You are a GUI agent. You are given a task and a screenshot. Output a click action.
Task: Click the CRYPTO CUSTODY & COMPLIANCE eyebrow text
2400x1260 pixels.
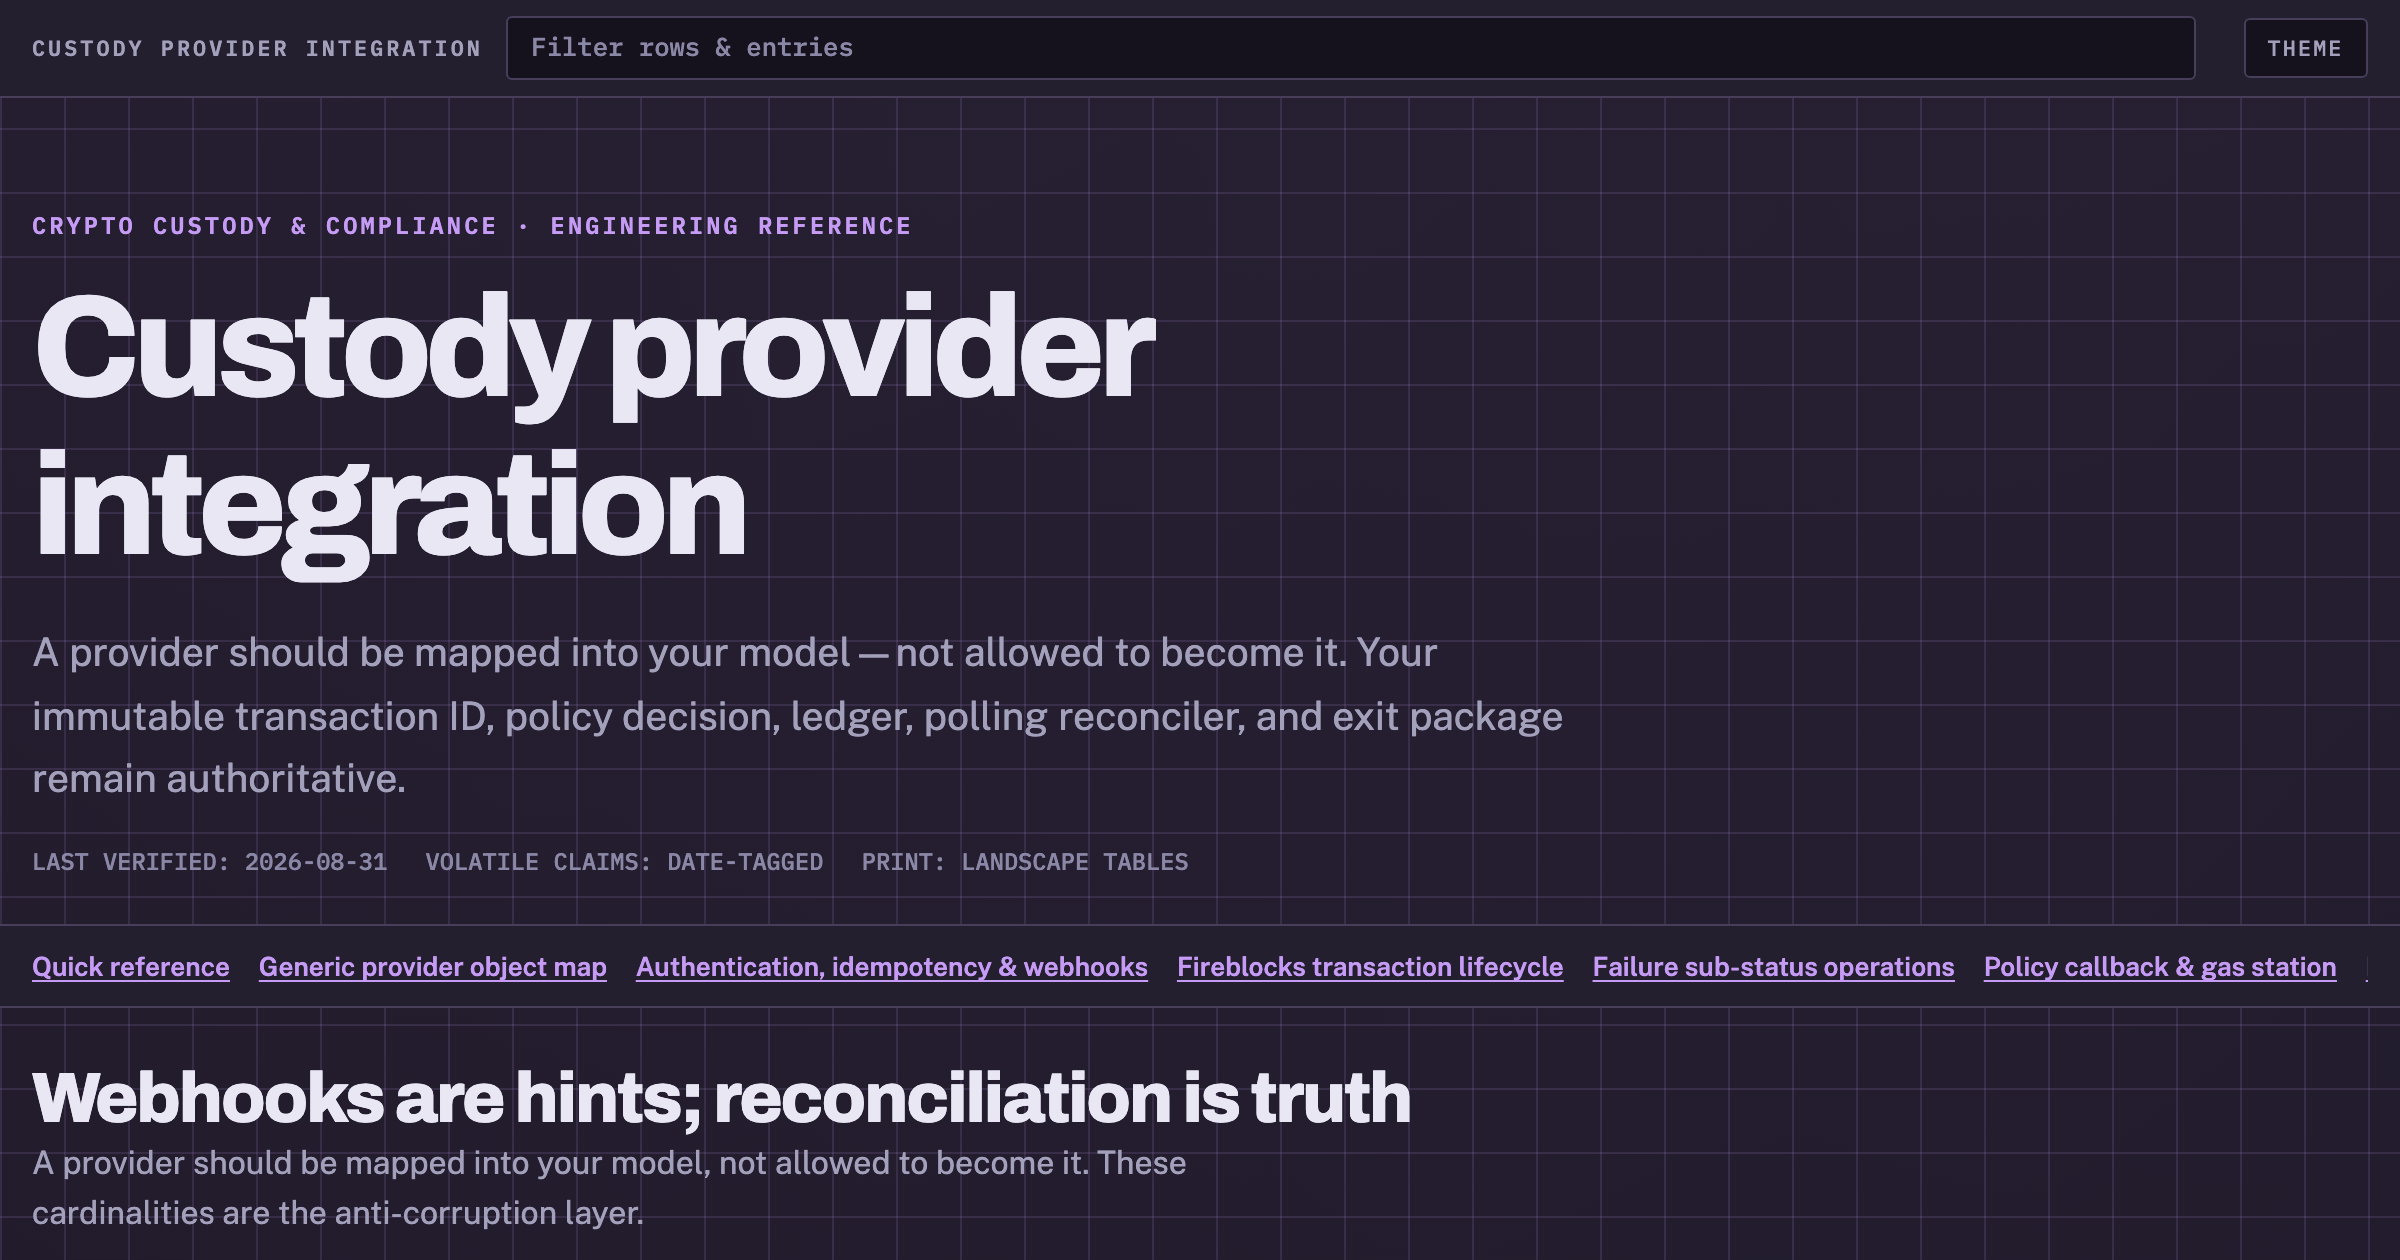pyautogui.click(x=264, y=226)
